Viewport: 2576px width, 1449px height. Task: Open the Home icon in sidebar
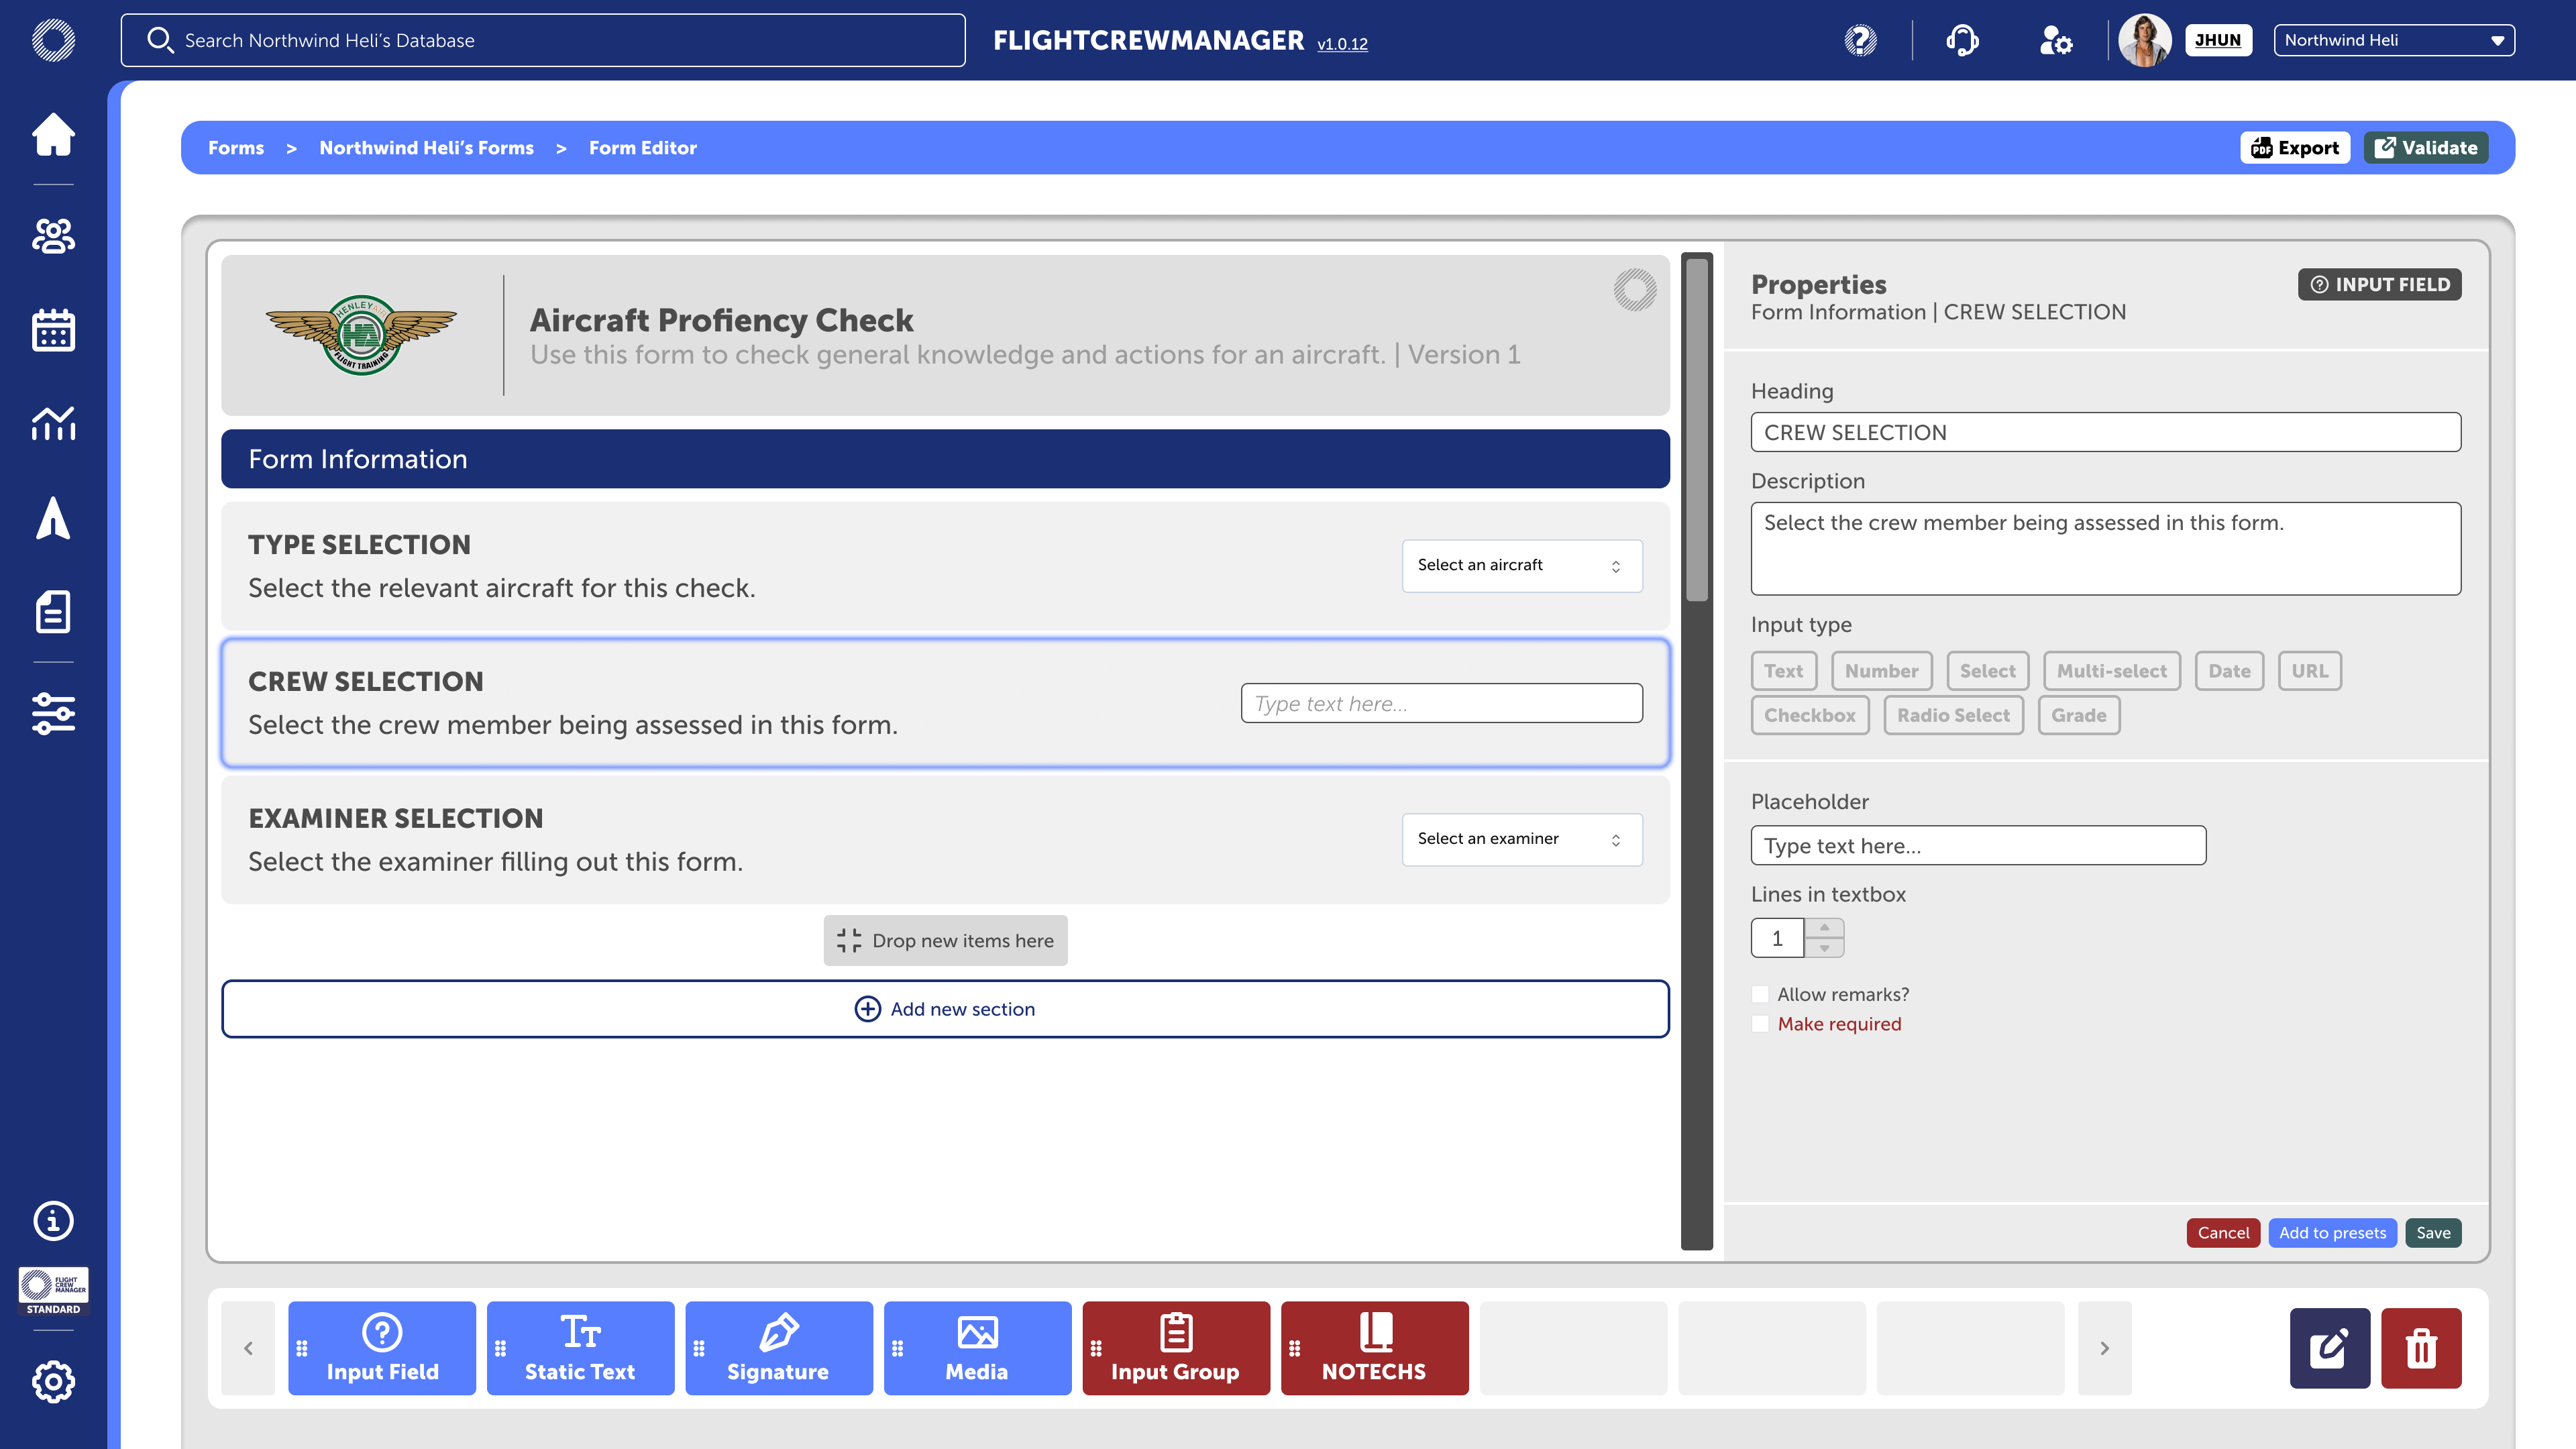[x=53, y=135]
